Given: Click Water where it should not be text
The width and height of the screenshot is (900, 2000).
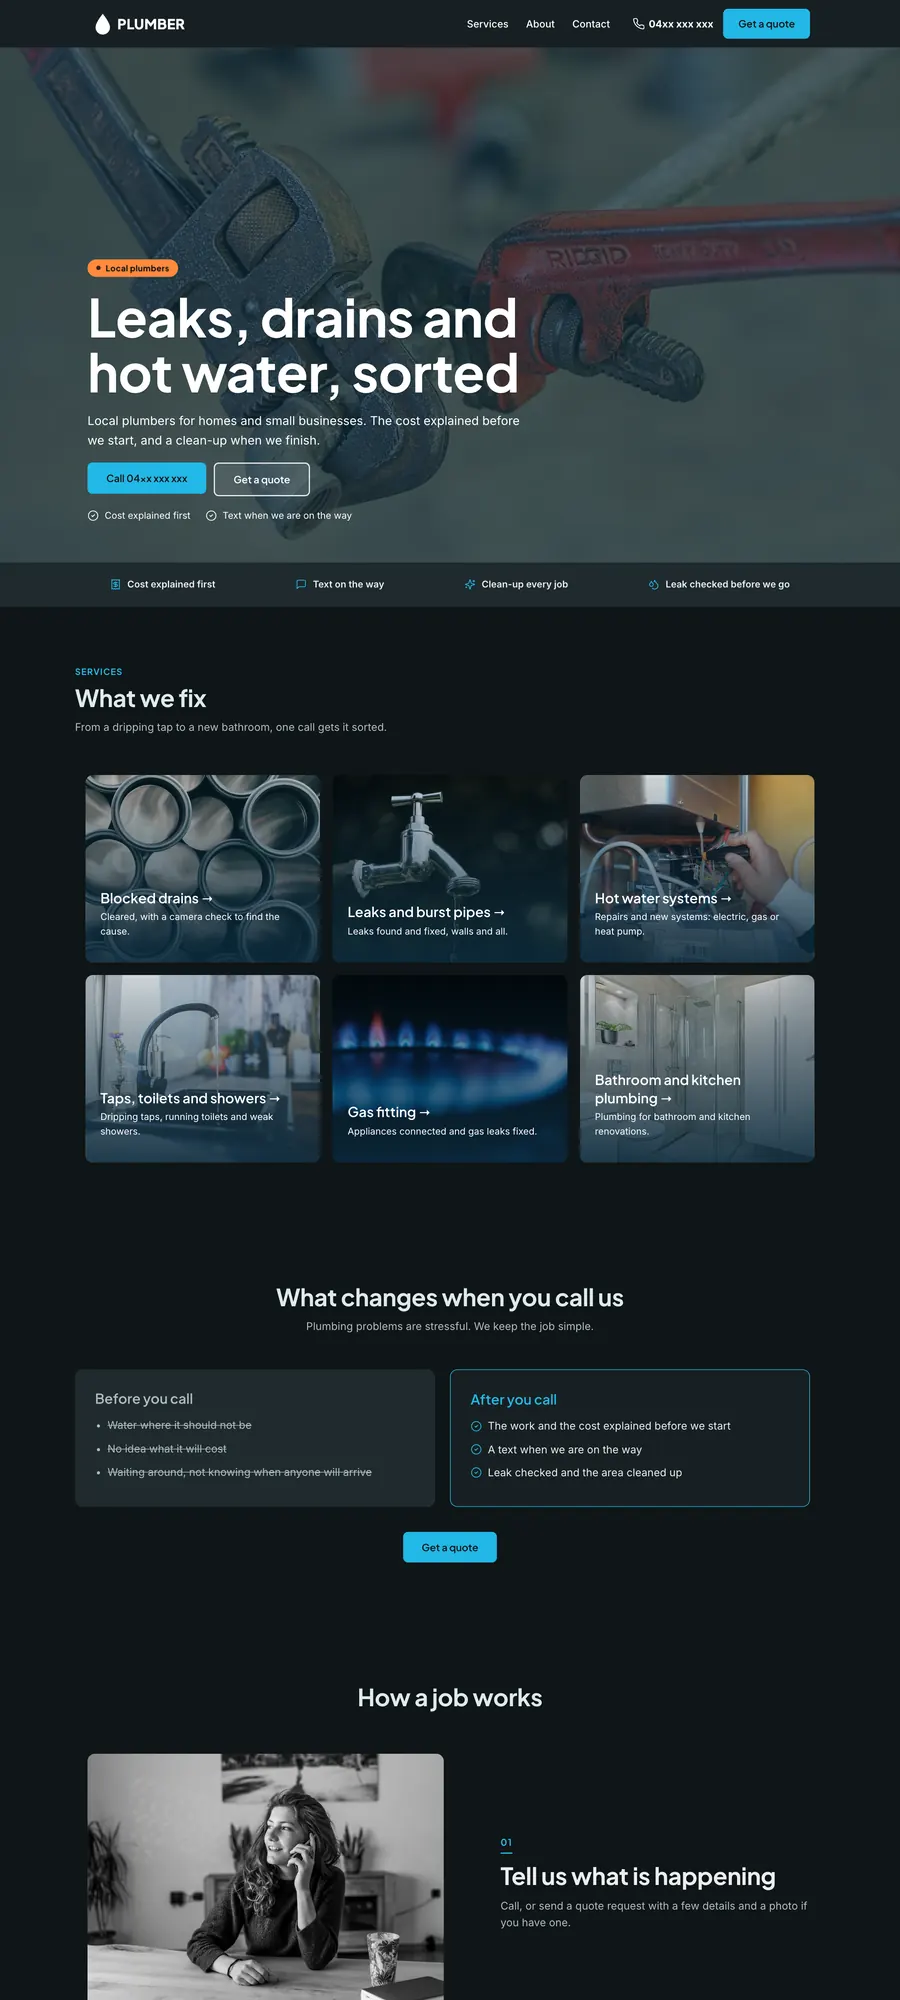Looking at the screenshot, I should (180, 1425).
